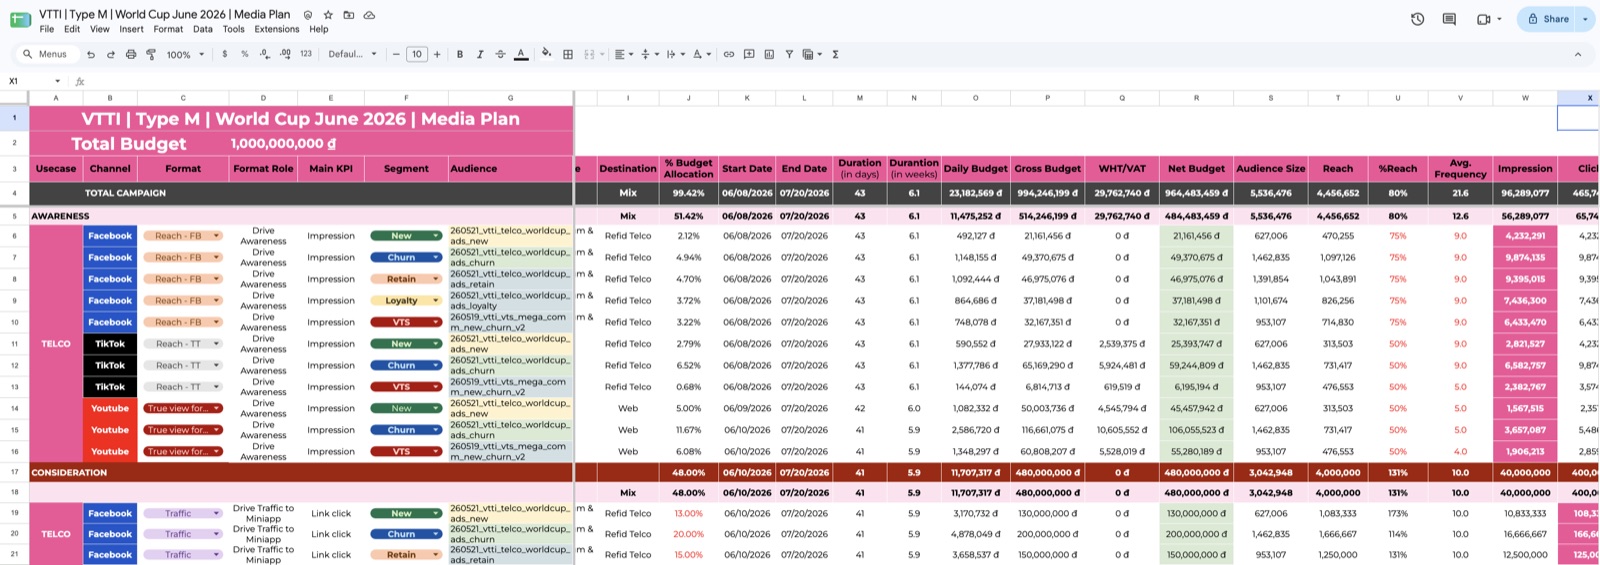Toggle italic formatting
The image size is (1600, 565).
point(480,54)
